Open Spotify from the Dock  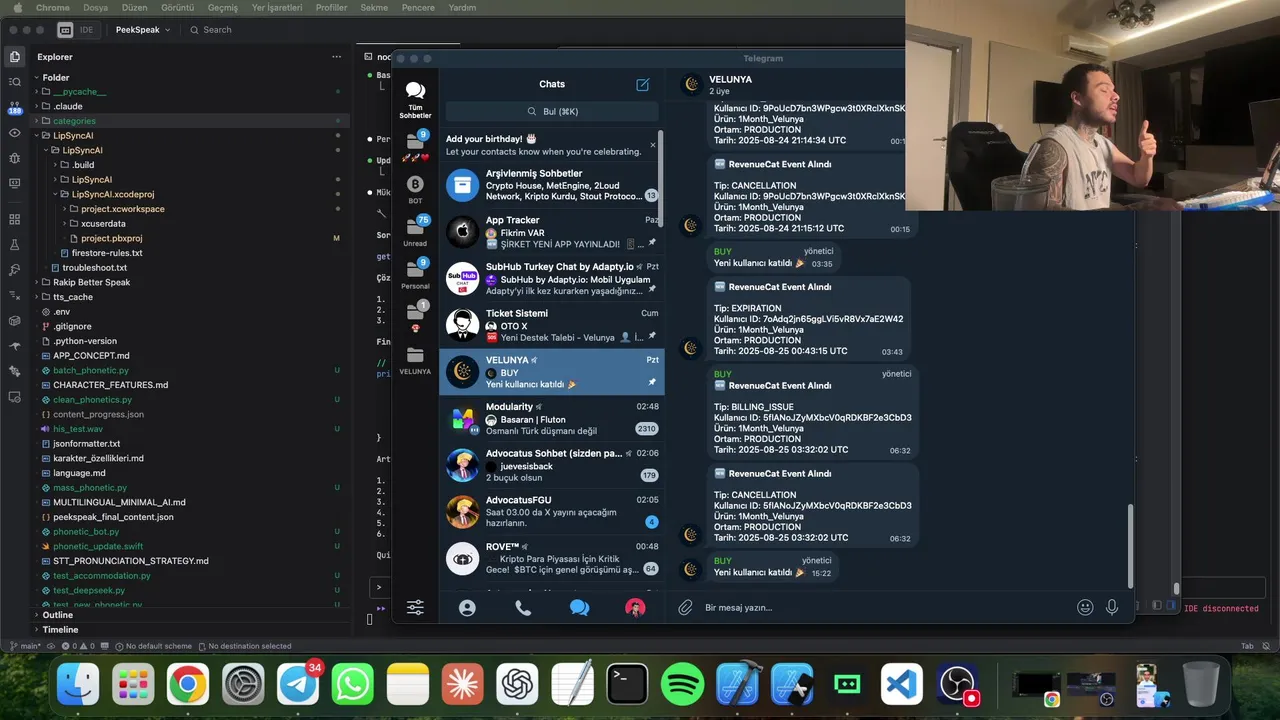(x=682, y=685)
